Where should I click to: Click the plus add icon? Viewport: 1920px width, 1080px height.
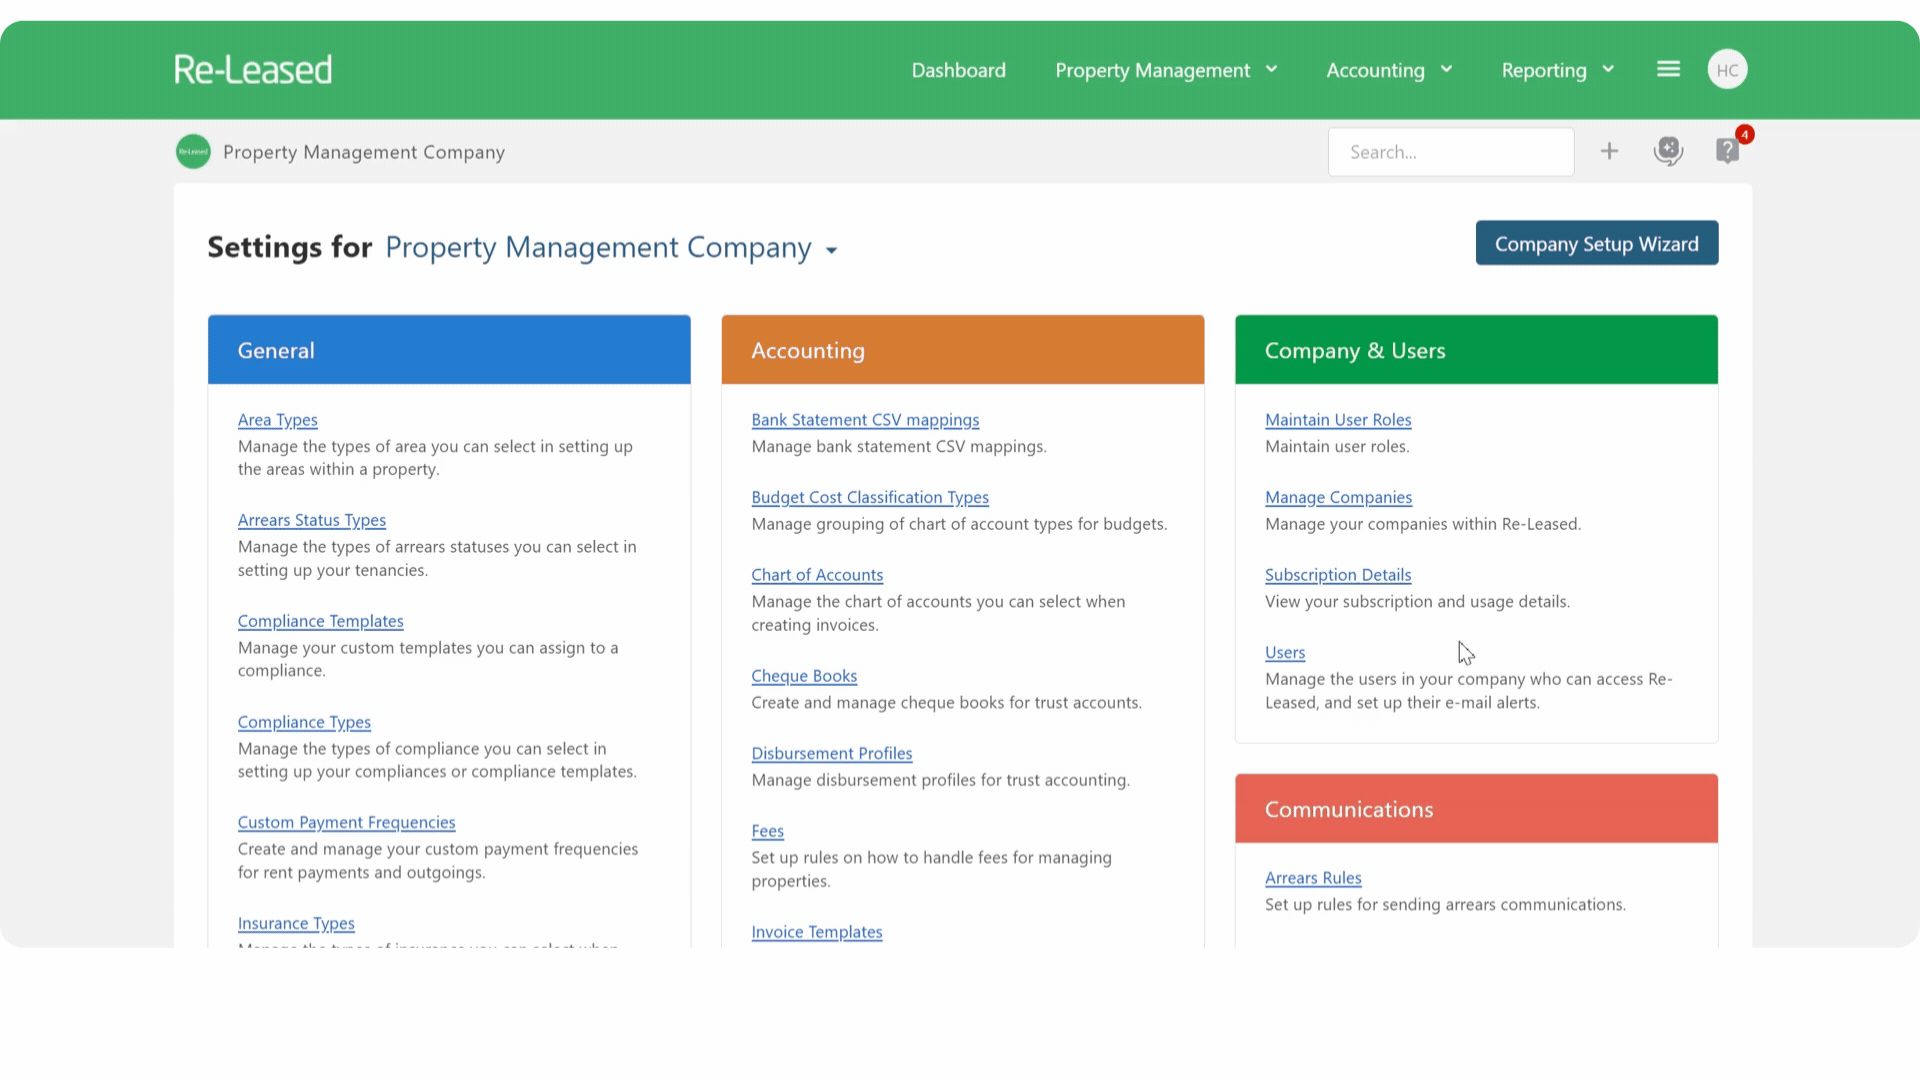coord(1609,151)
